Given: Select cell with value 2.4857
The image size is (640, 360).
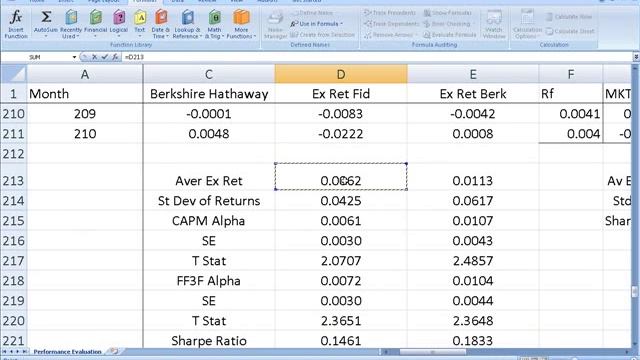Looking at the screenshot, I should click(x=473, y=260).
